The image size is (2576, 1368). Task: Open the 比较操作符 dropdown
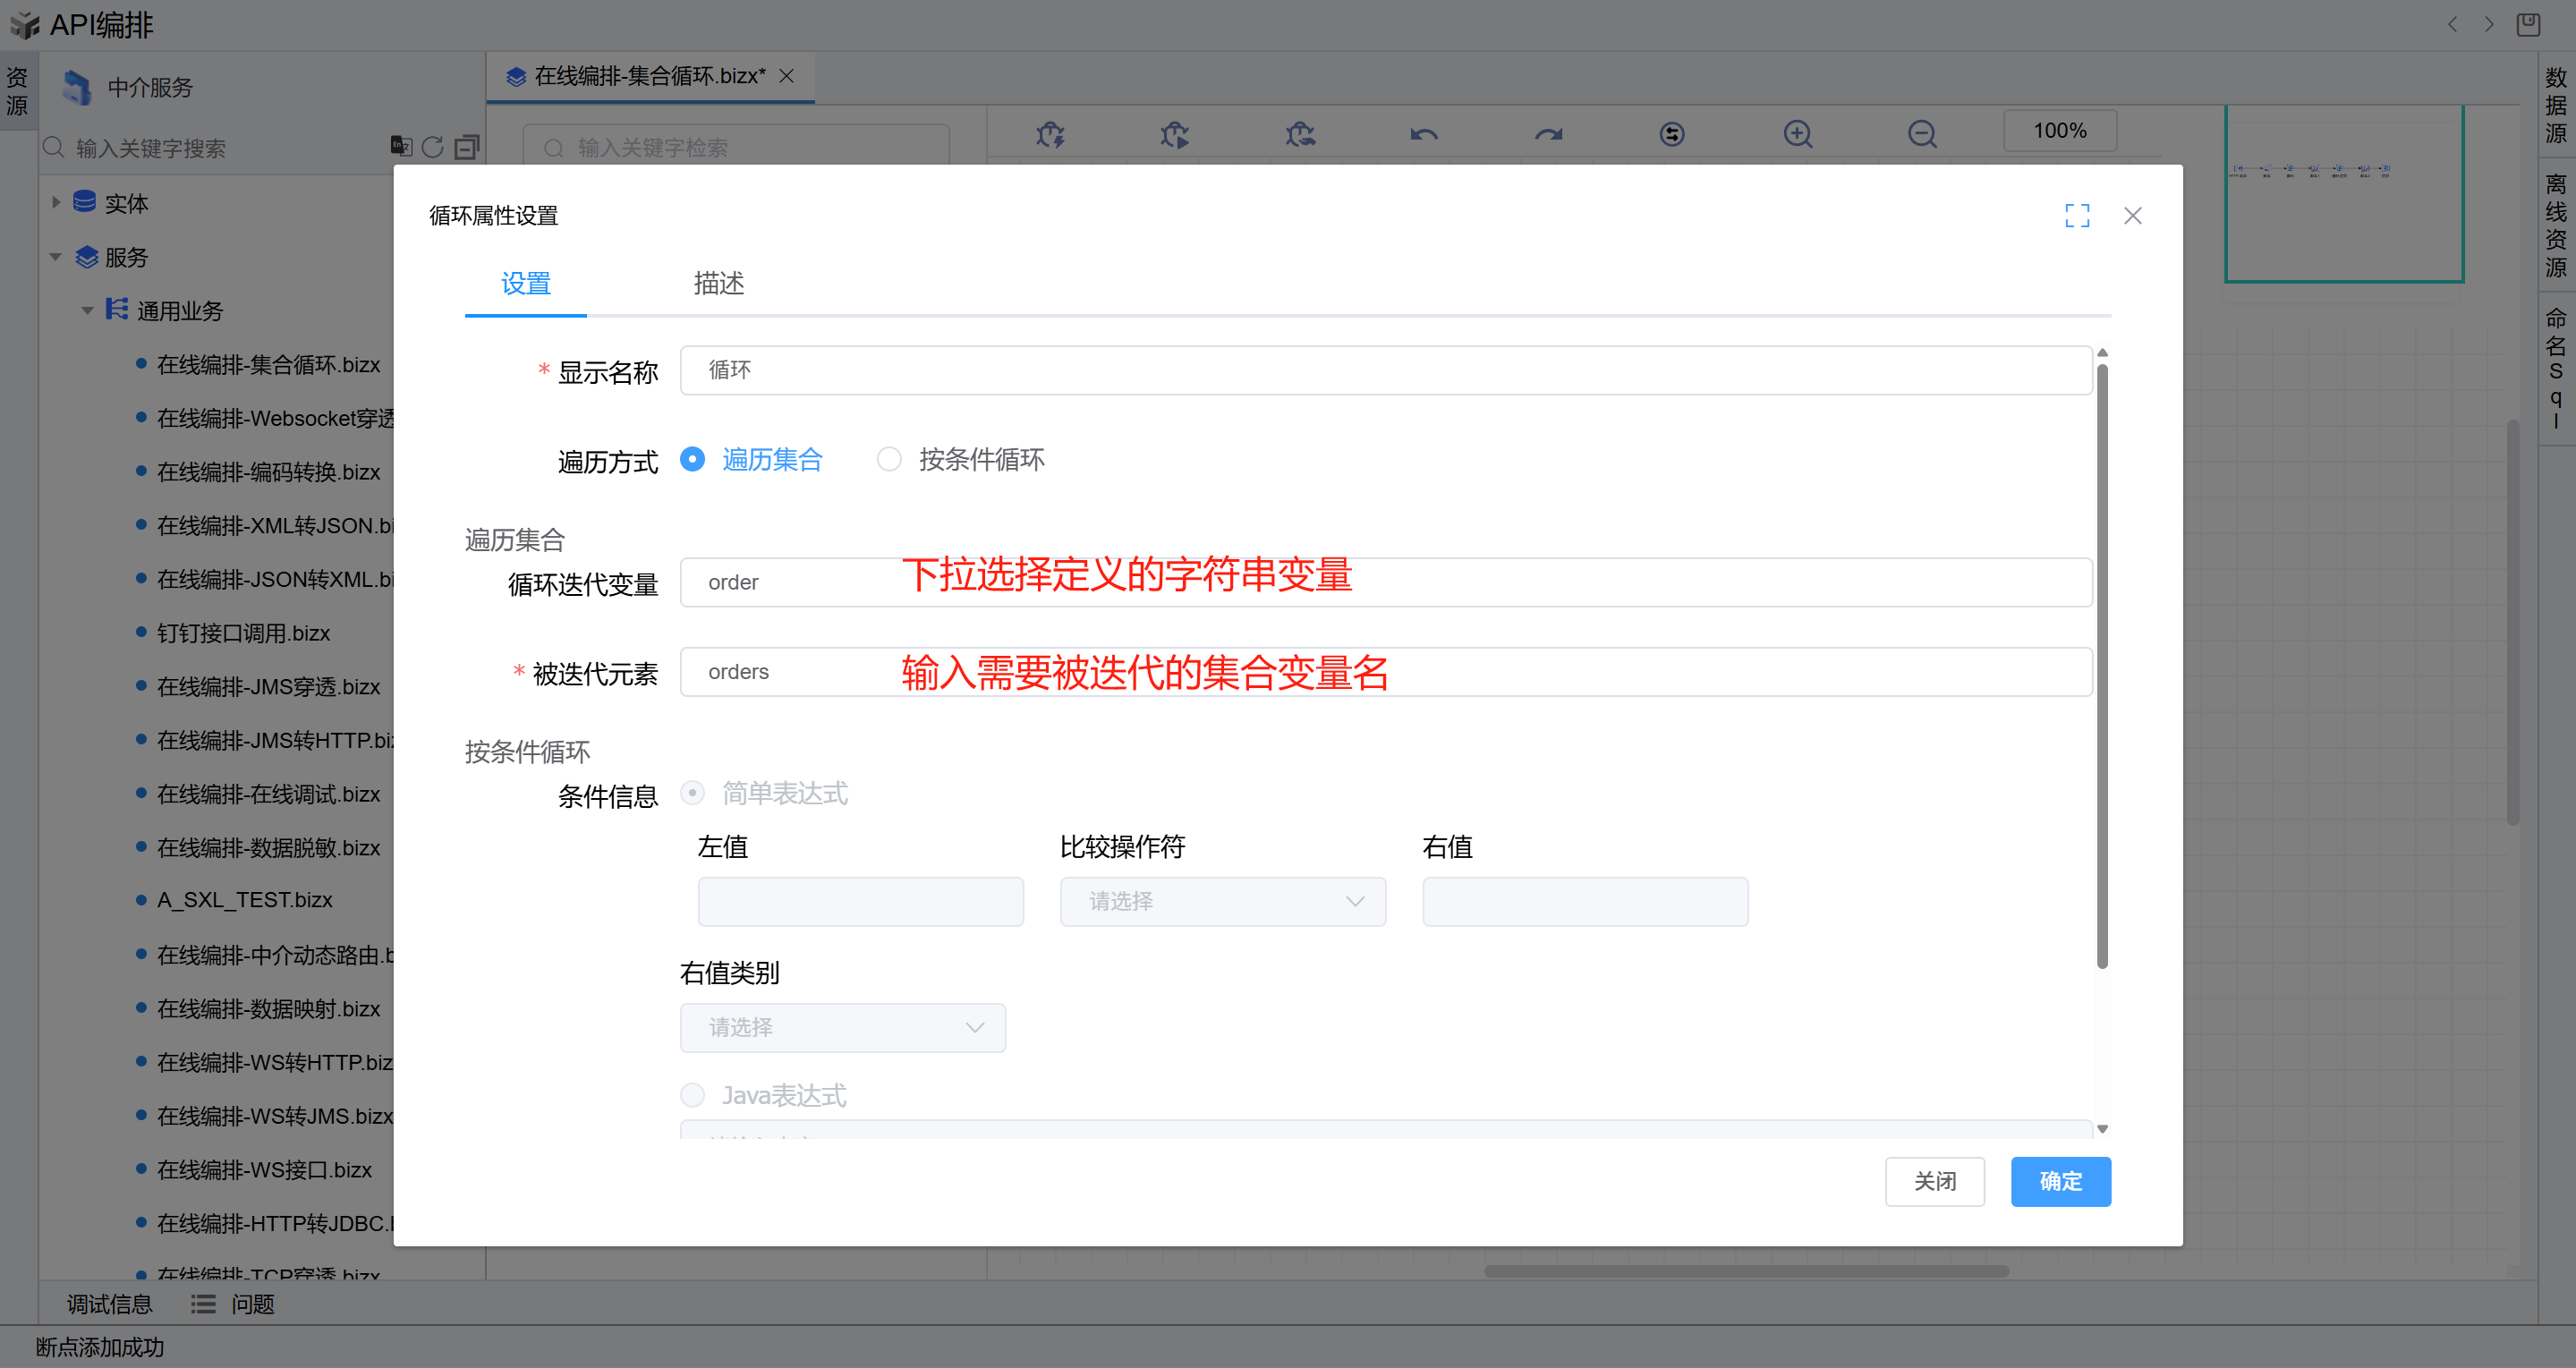1222,901
